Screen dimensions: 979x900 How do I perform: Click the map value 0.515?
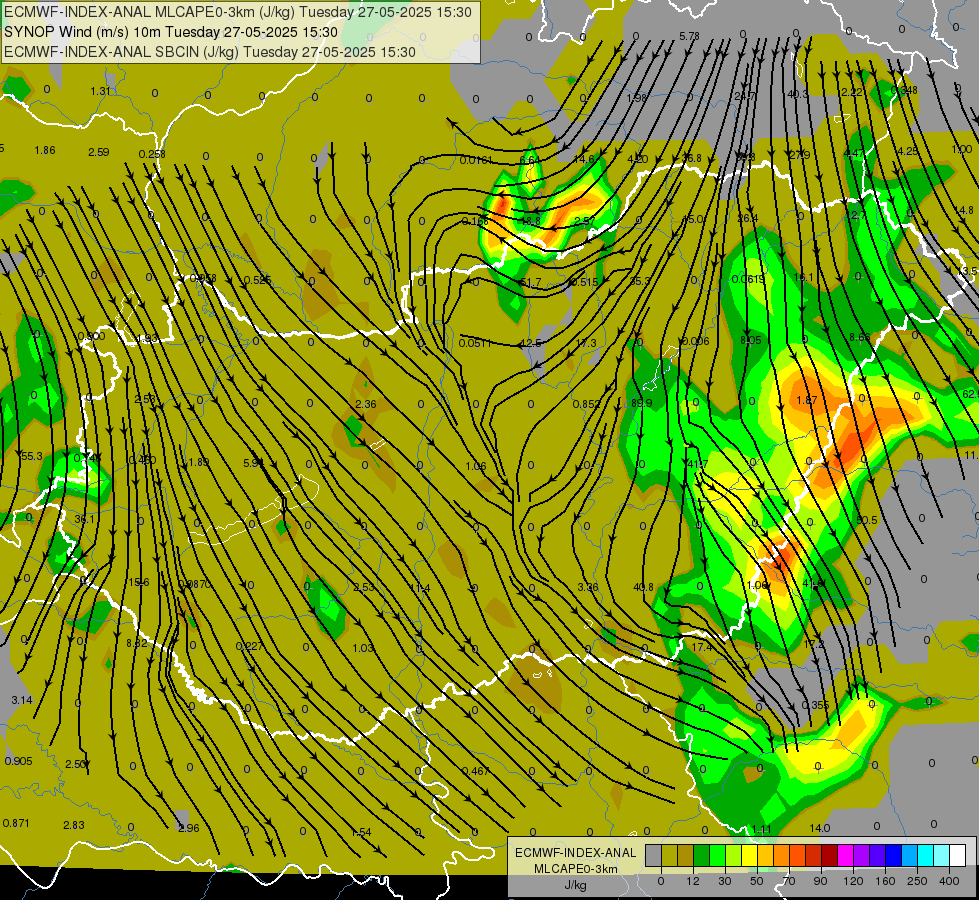click(584, 282)
